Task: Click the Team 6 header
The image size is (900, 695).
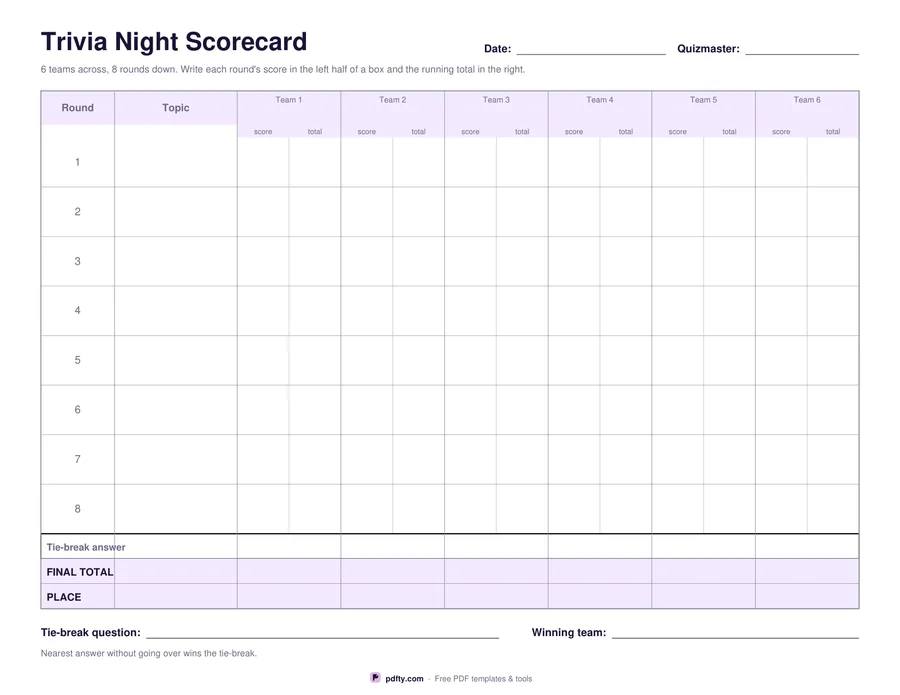Action: [807, 100]
